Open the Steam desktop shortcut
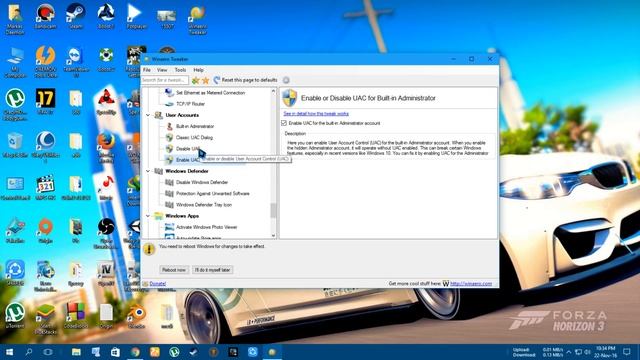Viewport: 640px width, 360px height. (76, 17)
